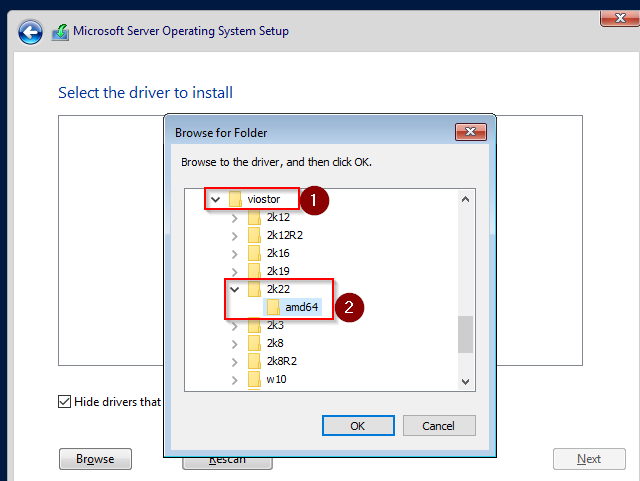Collapse the 2k22 tree node
This screenshot has height=481, width=640.
234,289
